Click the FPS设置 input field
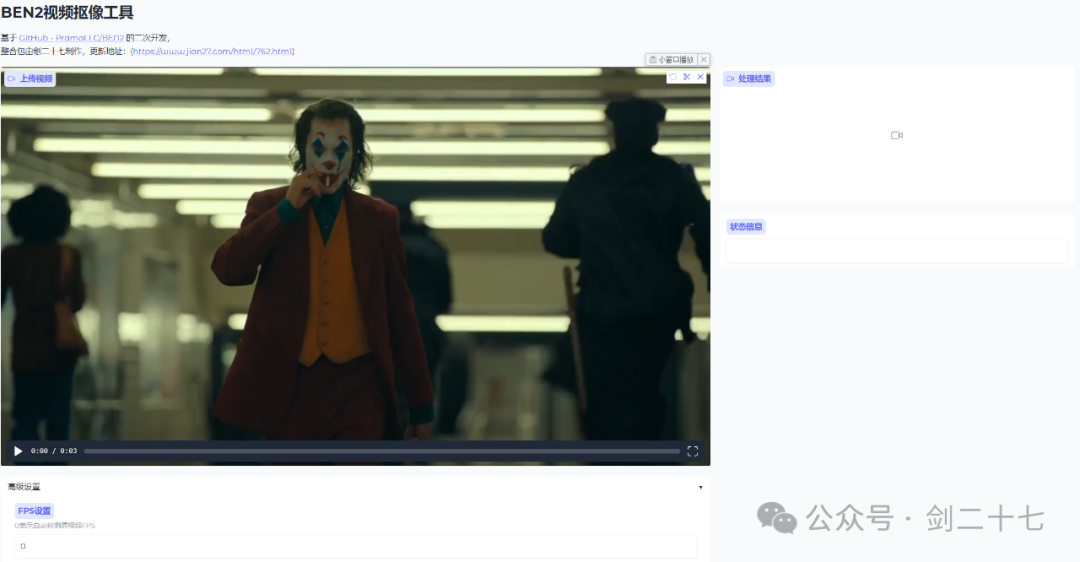This screenshot has height=562, width=1080. click(355, 546)
